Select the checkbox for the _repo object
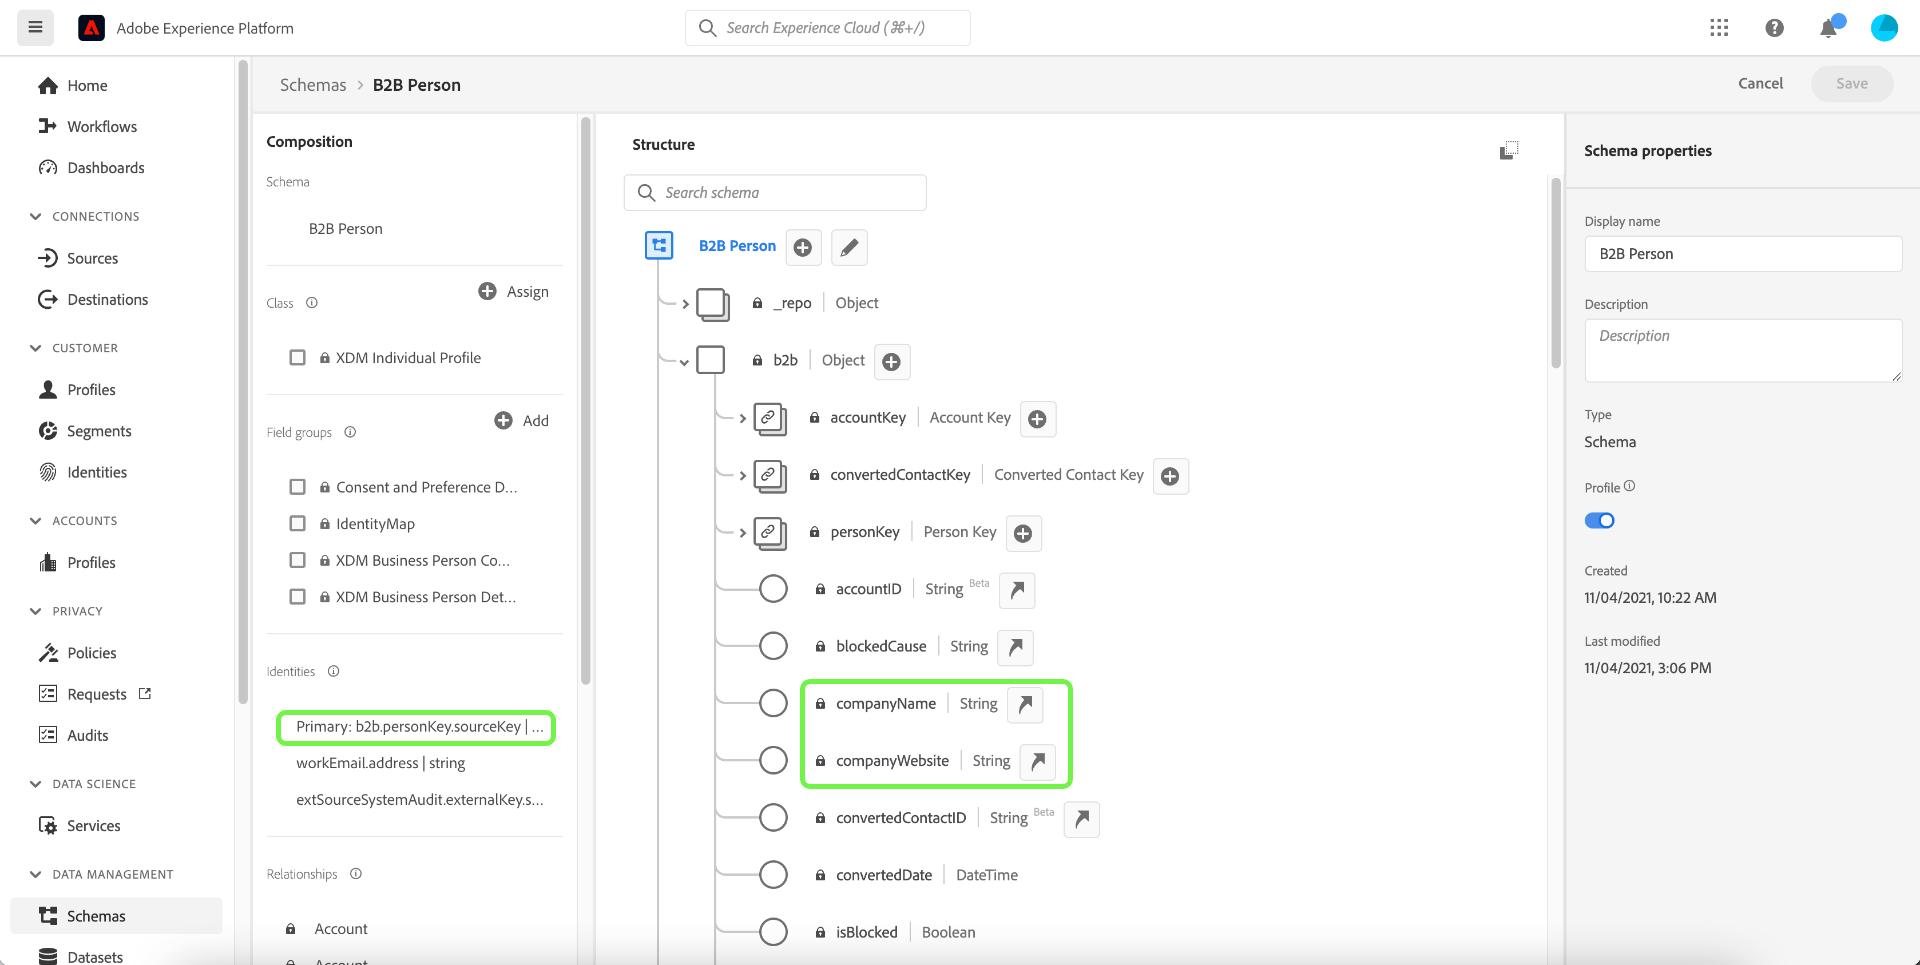The height and width of the screenshot is (965, 1920). coord(712,304)
